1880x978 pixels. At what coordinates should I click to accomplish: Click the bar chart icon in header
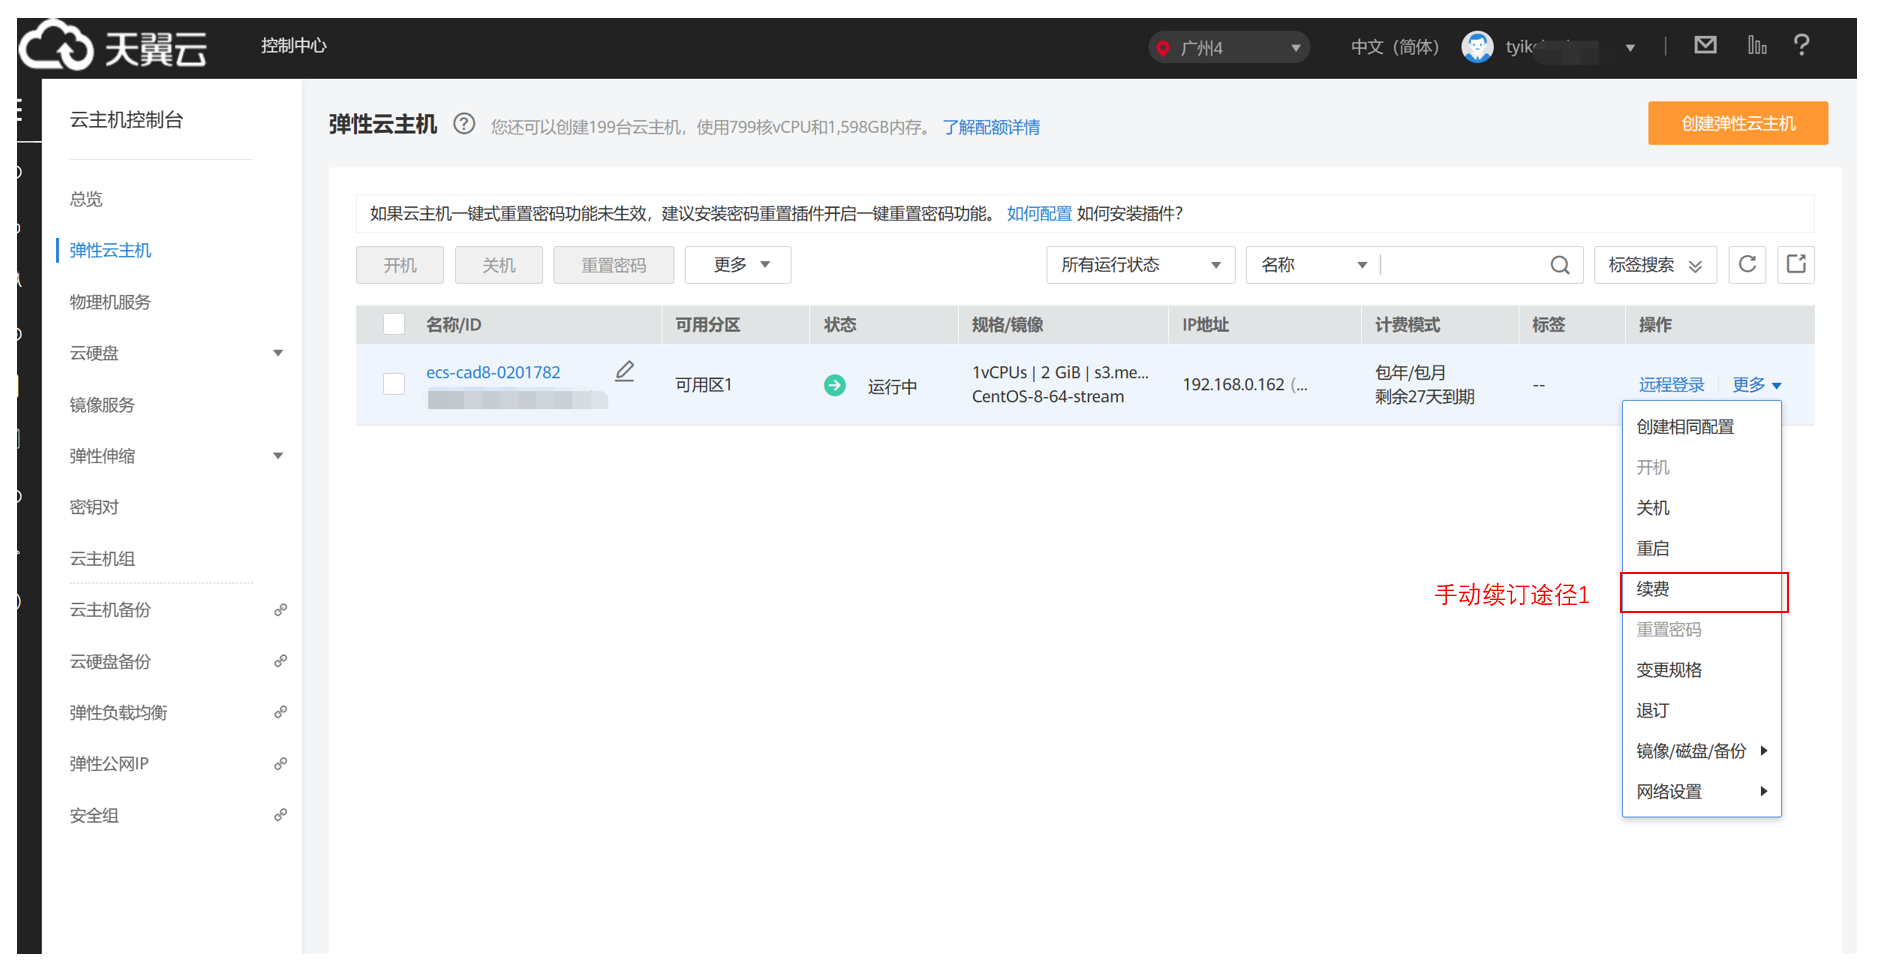click(x=1756, y=45)
